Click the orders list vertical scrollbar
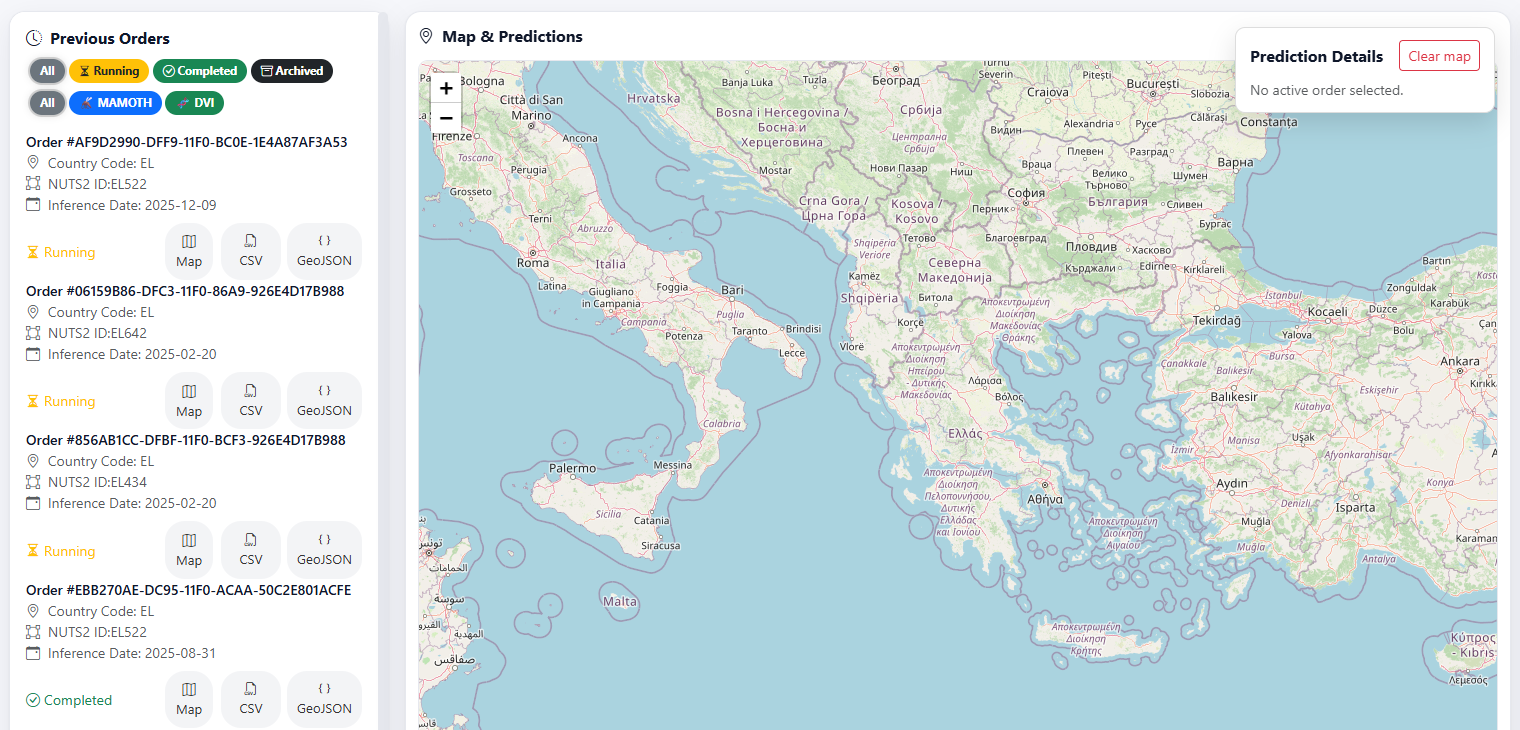 (383, 370)
